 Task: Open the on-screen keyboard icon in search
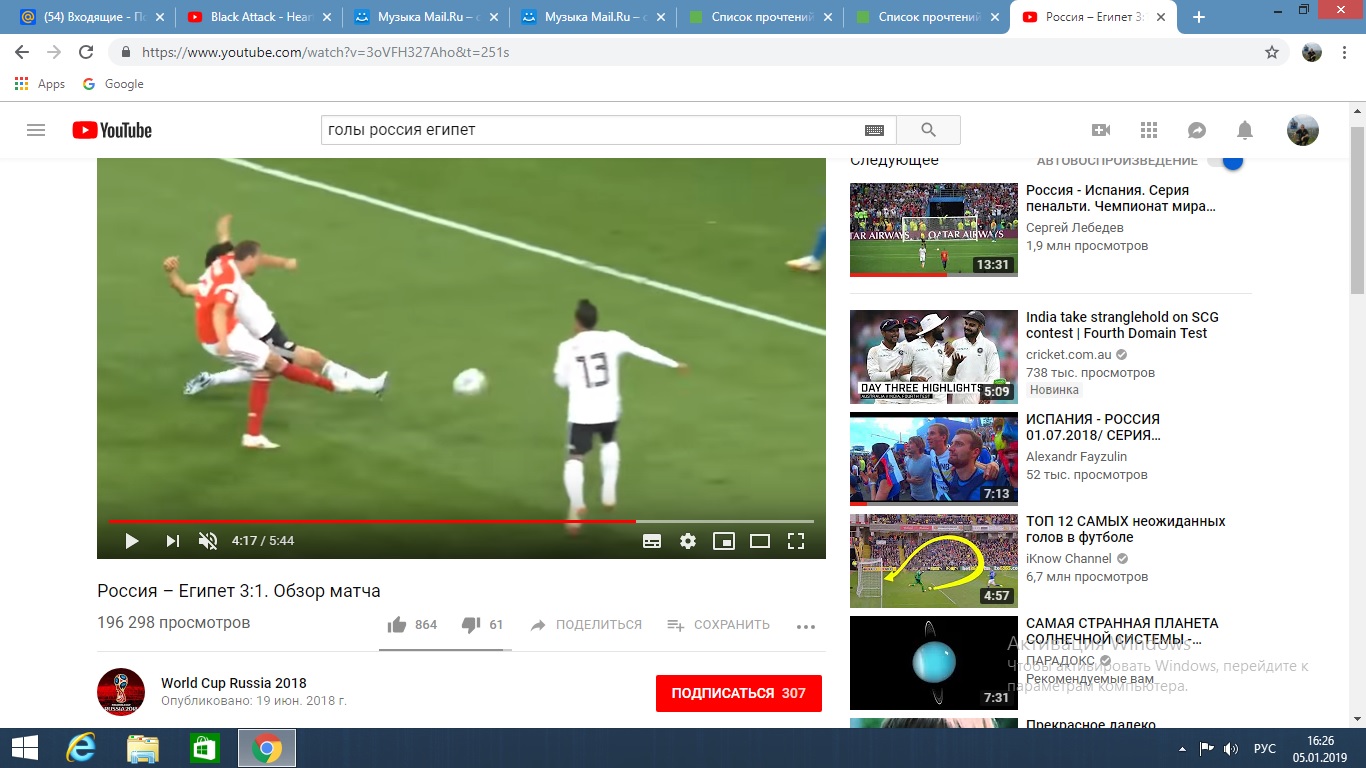[x=874, y=130]
